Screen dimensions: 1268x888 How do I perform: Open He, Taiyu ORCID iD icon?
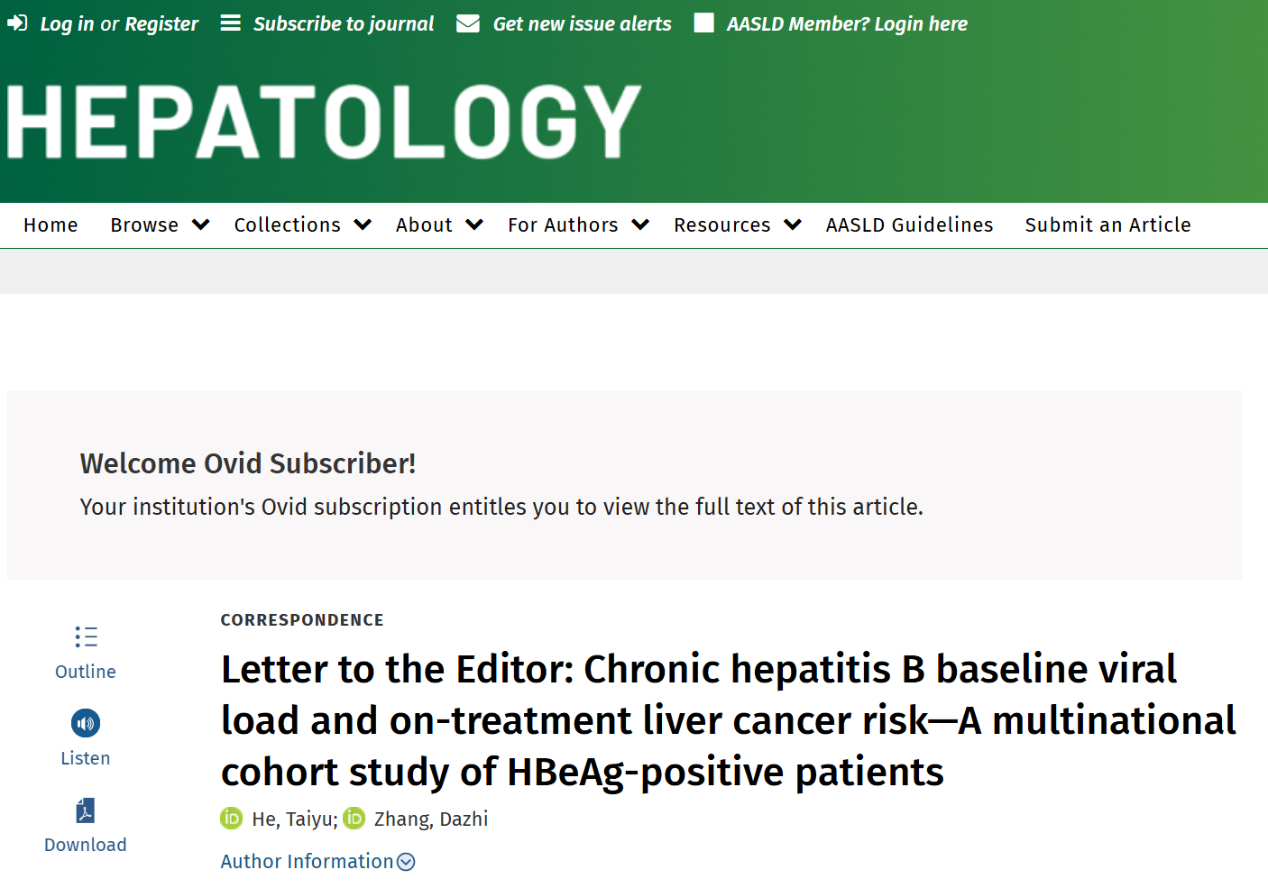point(232,819)
